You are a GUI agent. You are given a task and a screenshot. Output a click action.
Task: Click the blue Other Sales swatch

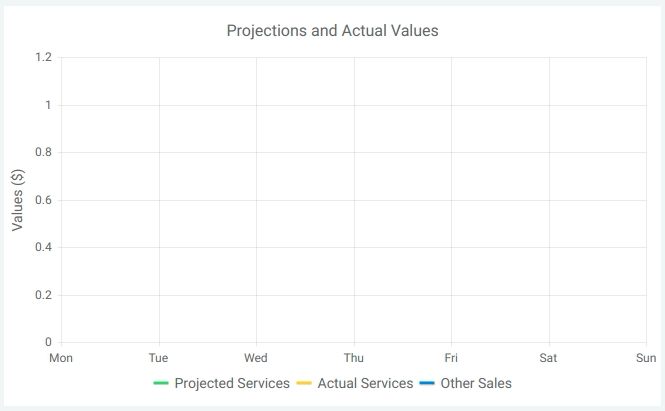[x=427, y=383]
